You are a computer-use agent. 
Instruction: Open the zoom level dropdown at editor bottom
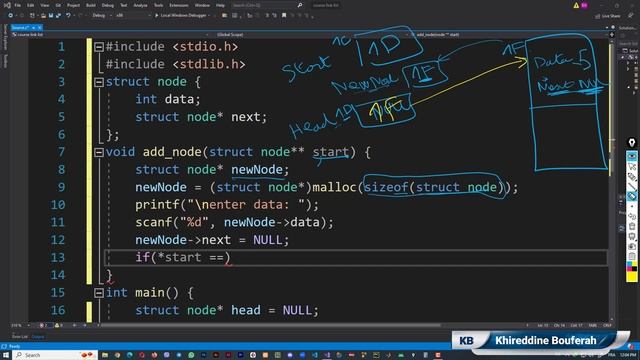(x=20, y=326)
